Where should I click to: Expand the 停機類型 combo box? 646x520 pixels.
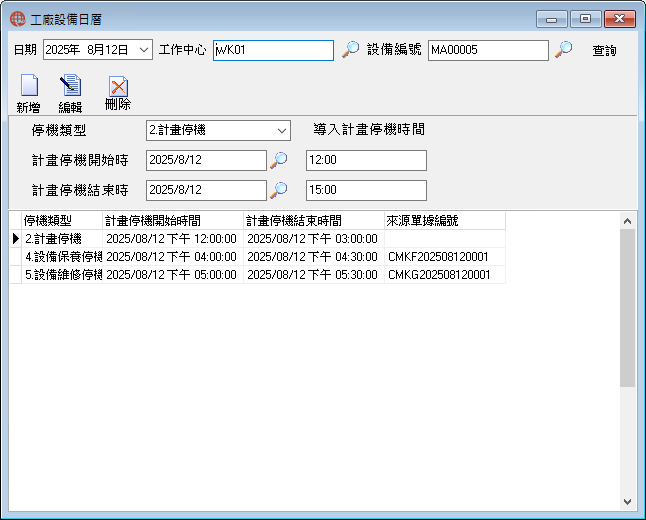pyautogui.click(x=282, y=131)
